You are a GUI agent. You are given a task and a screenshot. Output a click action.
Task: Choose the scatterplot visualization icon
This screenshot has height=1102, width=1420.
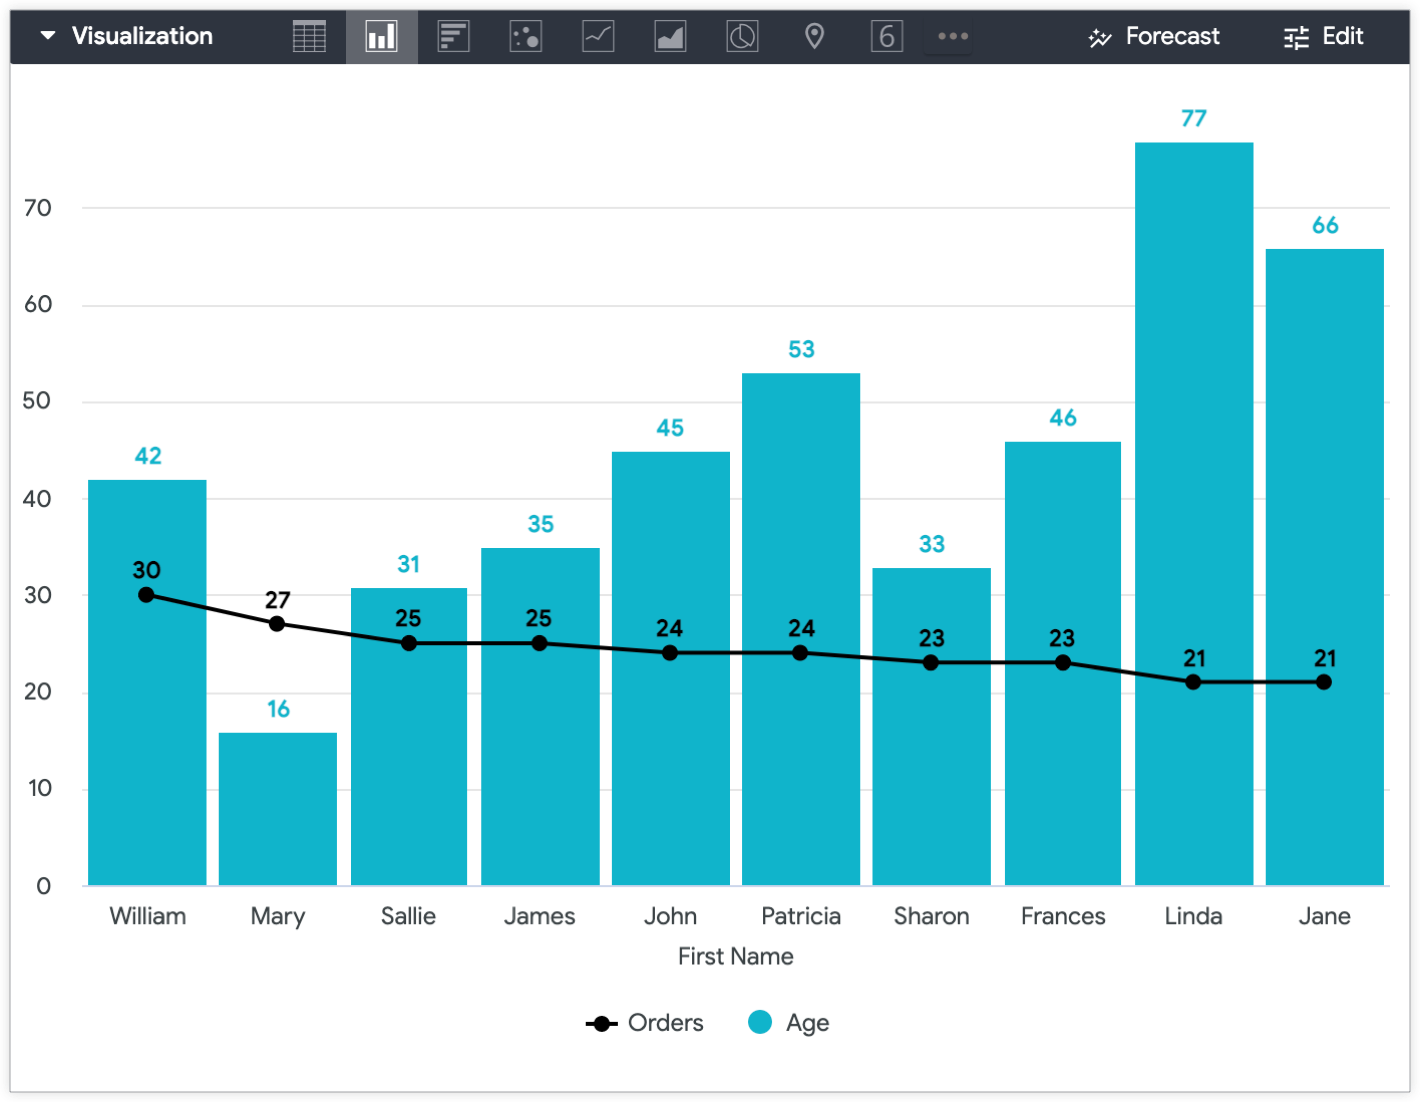coord(525,37)
